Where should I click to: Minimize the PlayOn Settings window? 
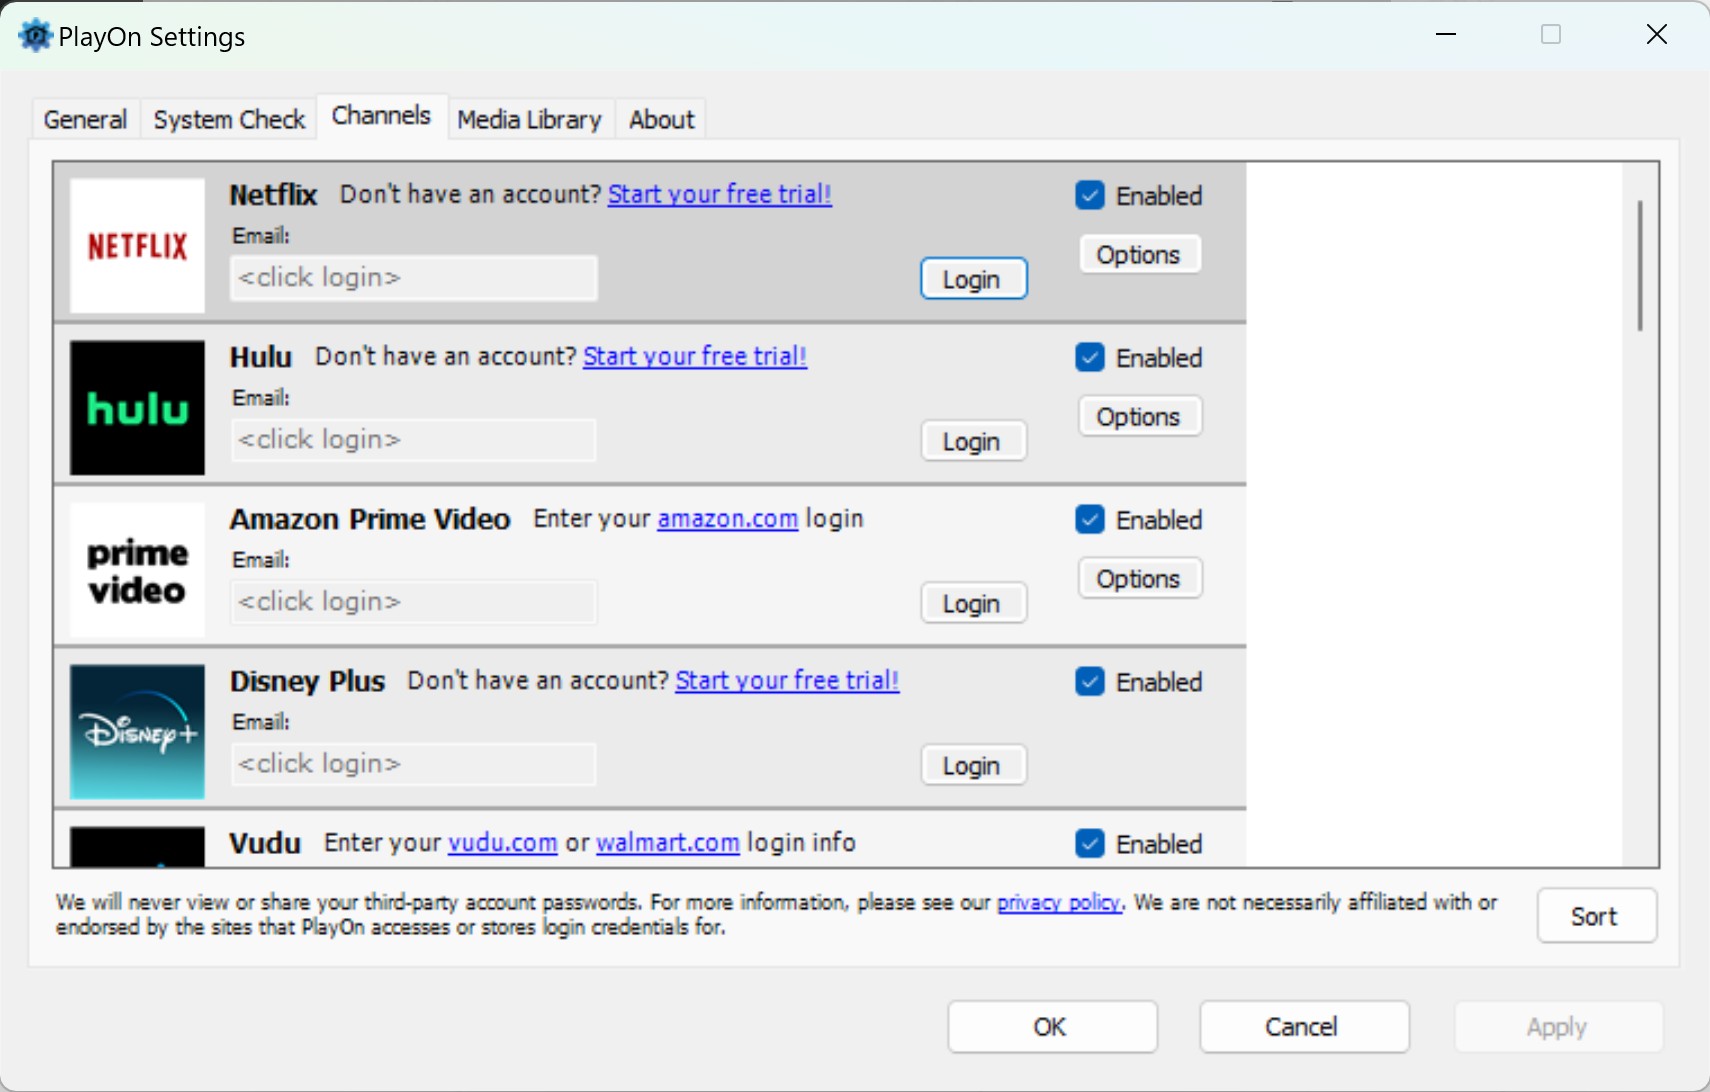1446,34
